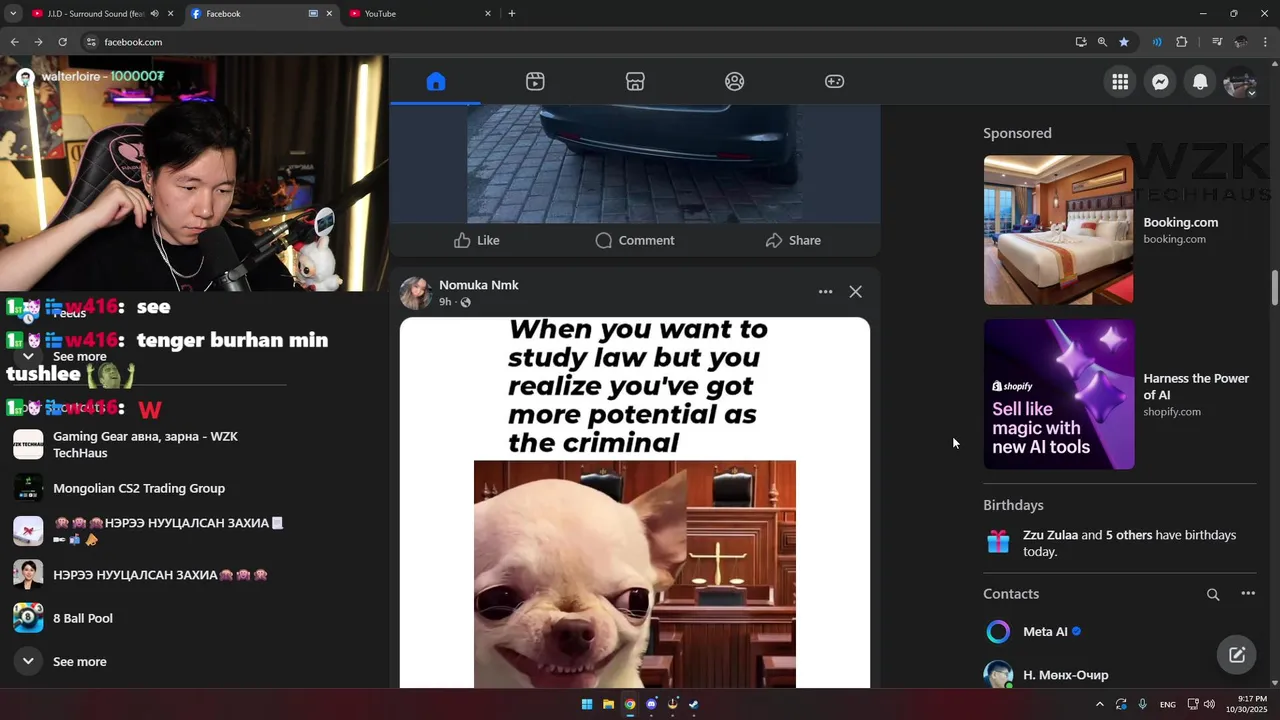Image resolution: width=1280 pixels, height=720 pixels.
Task: Share the car photo post
Action: [793, 240]
